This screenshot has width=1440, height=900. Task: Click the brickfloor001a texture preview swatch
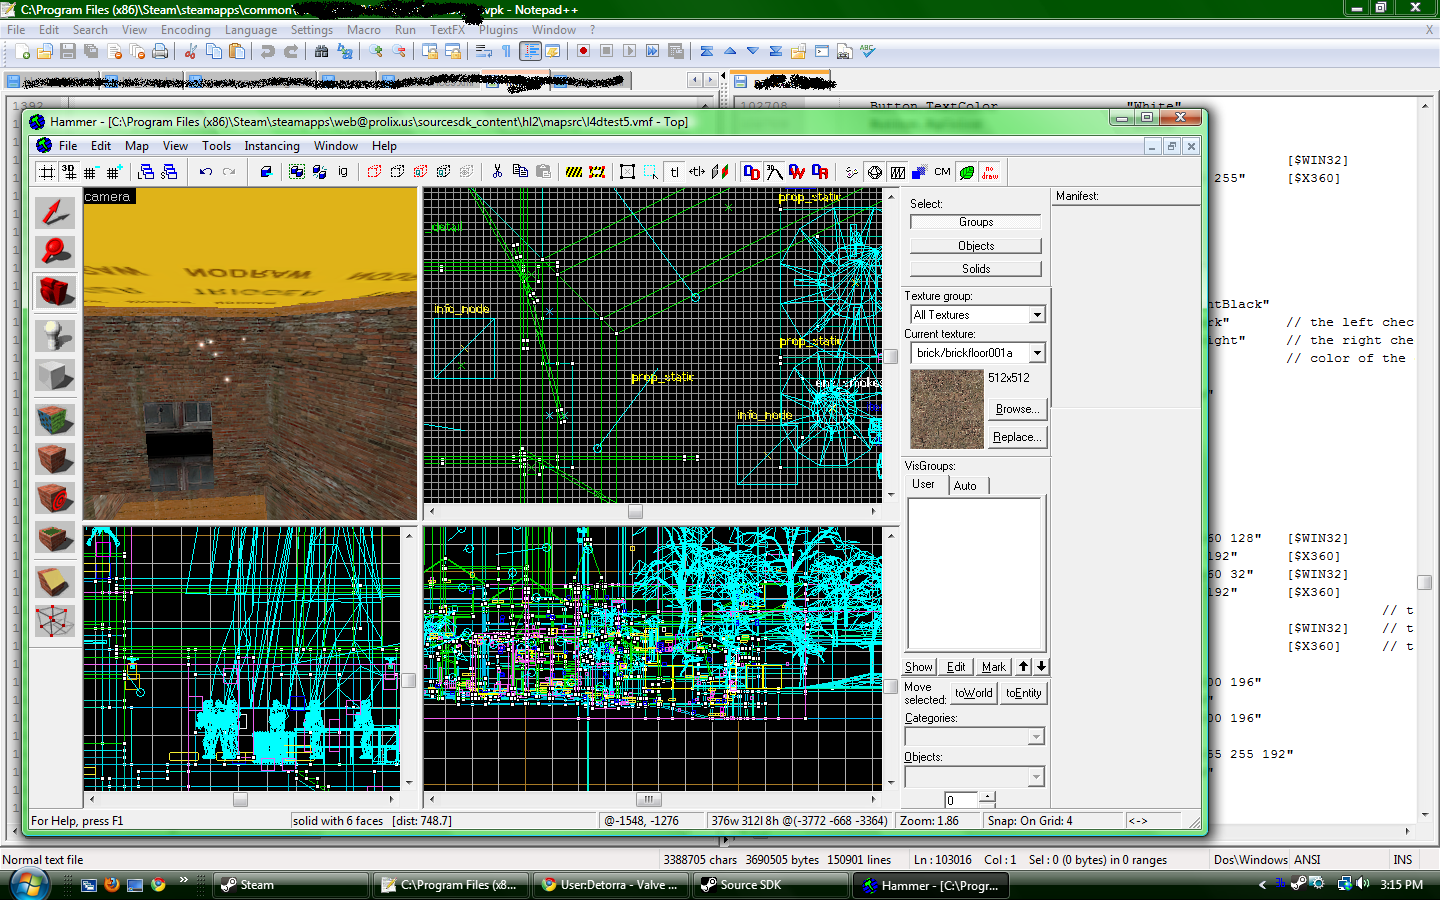947,409
